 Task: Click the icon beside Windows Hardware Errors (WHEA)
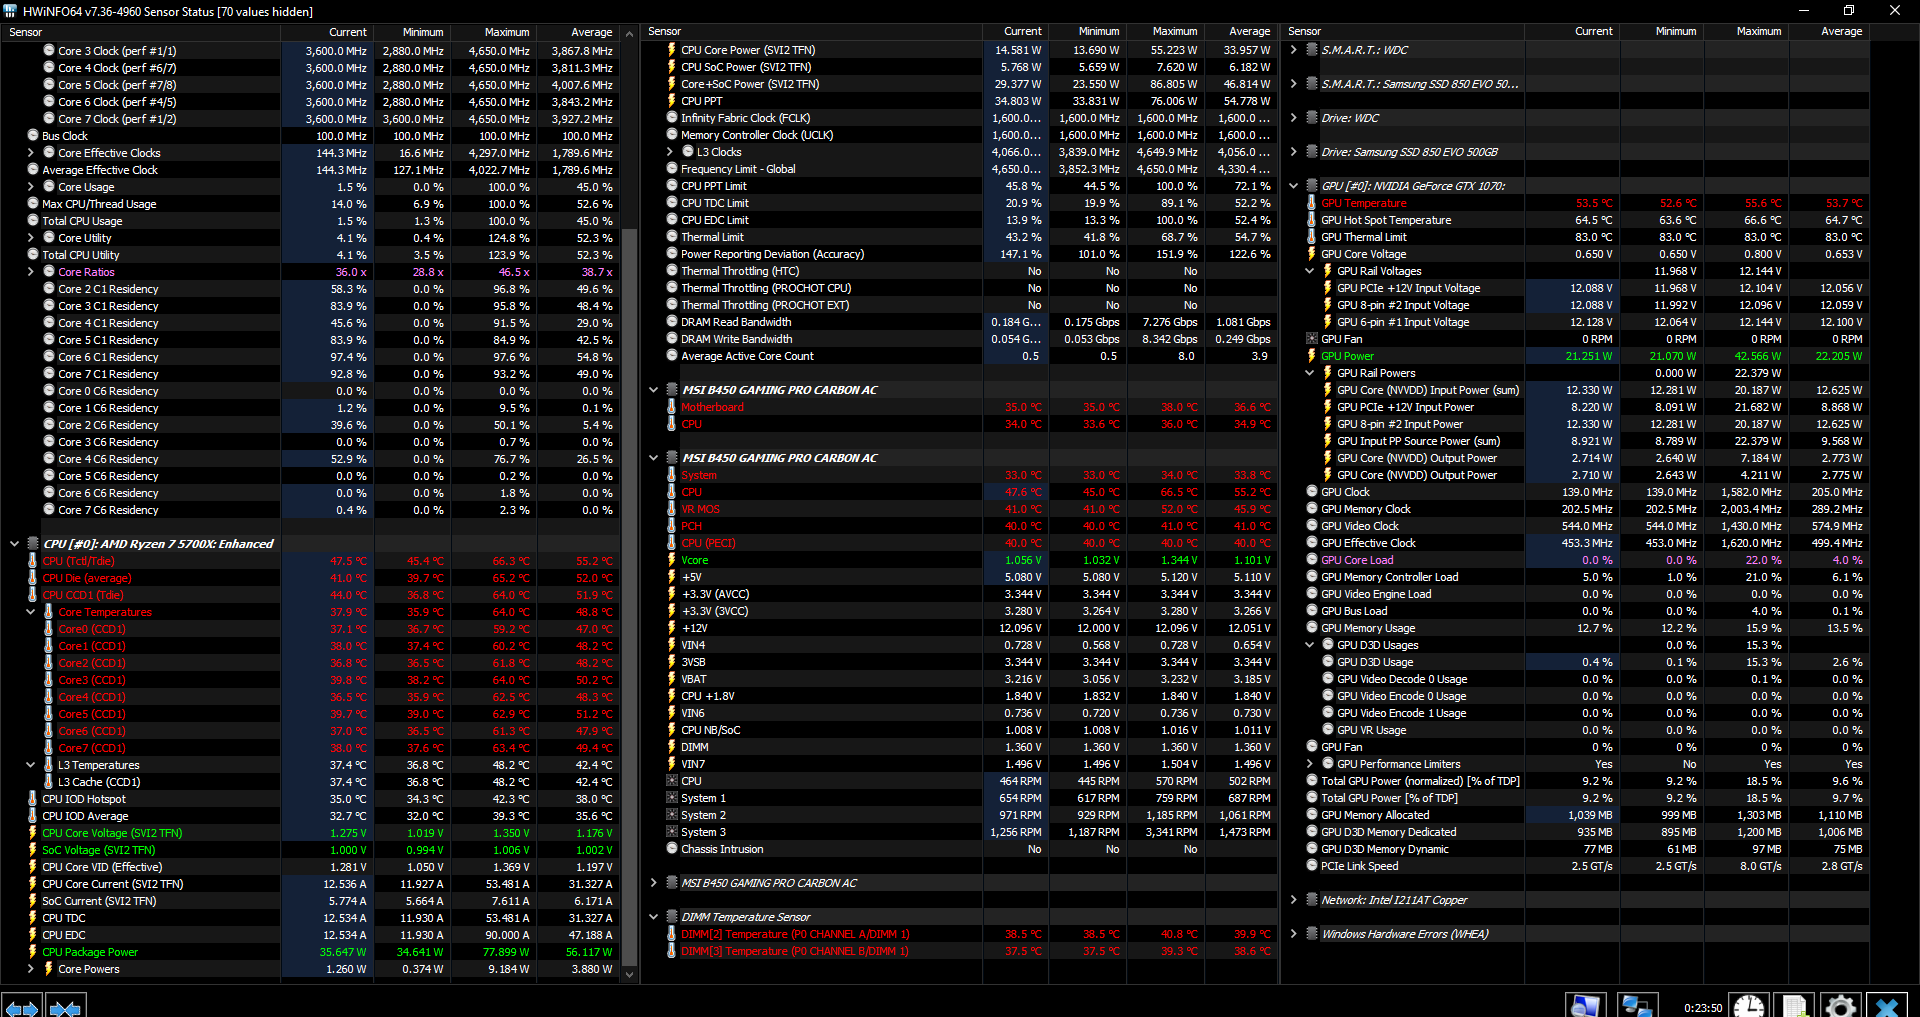click(x=1312, y=934)
